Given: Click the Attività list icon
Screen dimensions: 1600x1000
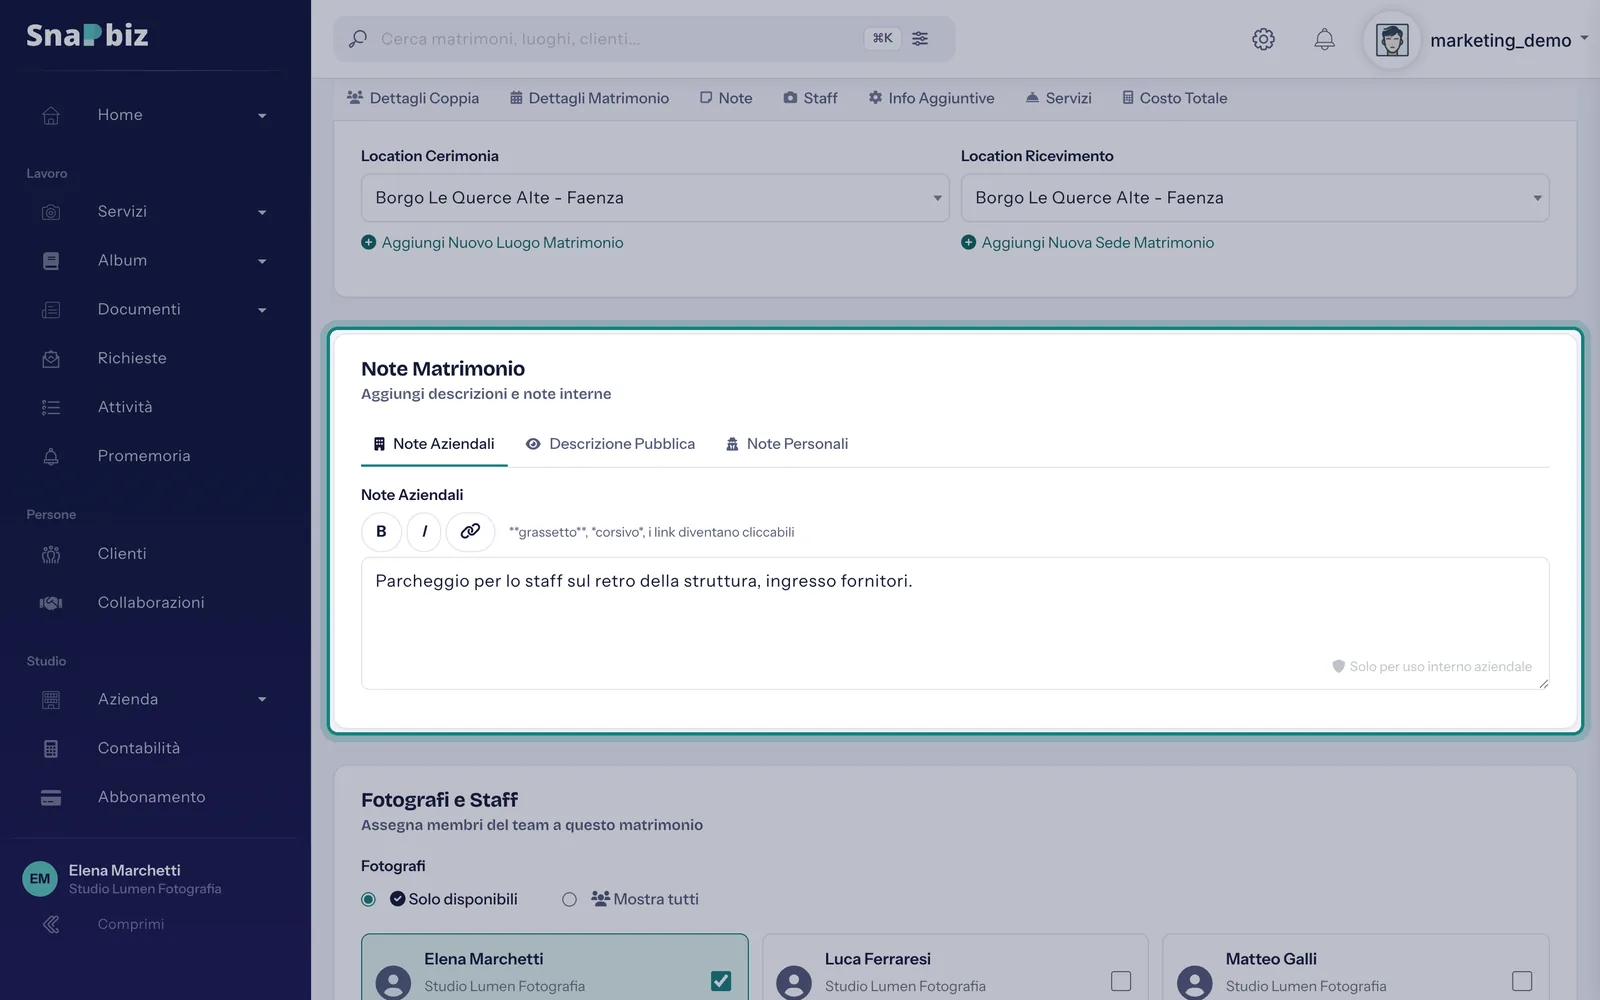Looking at the screenshot, I should point(51,407).
